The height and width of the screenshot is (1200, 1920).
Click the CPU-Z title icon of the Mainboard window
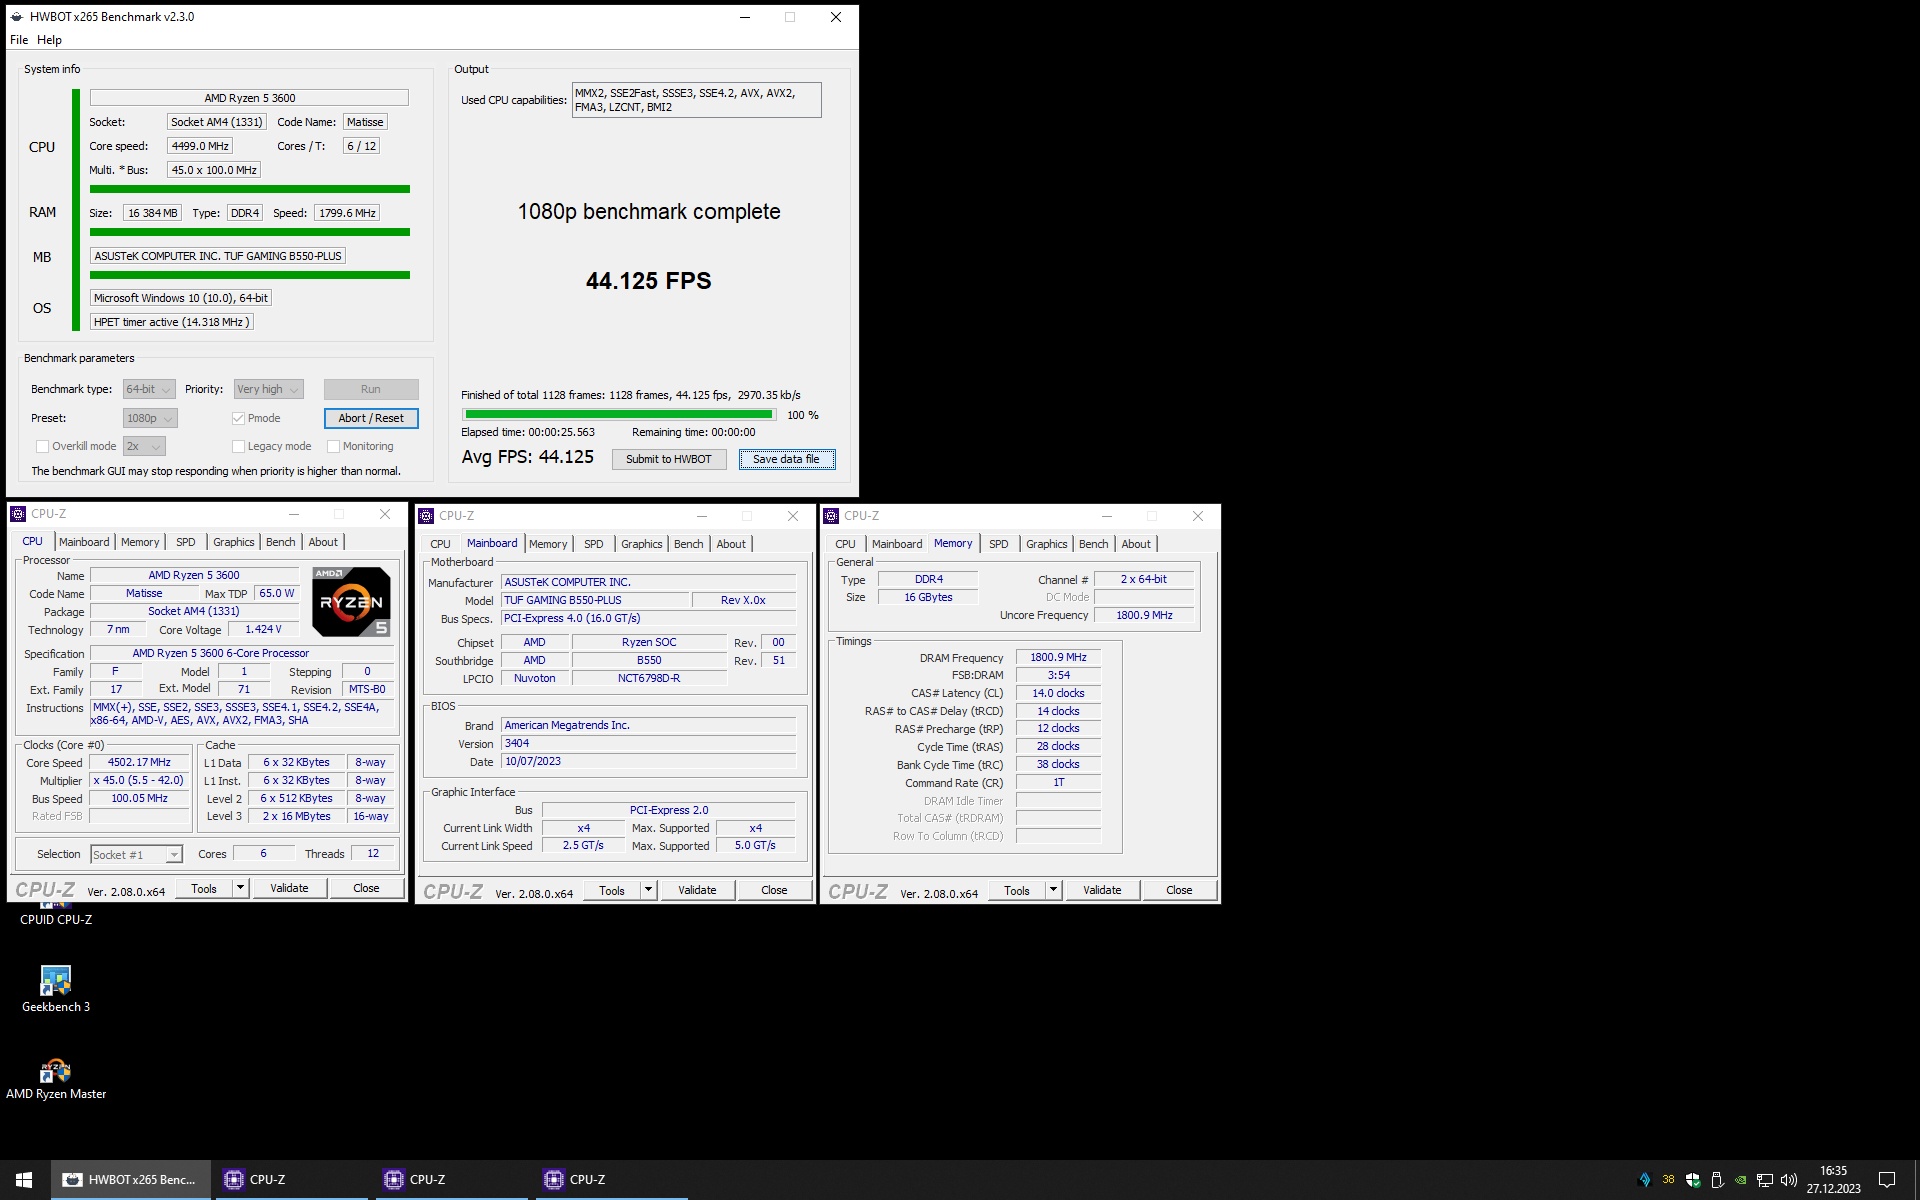pos(426,516)
